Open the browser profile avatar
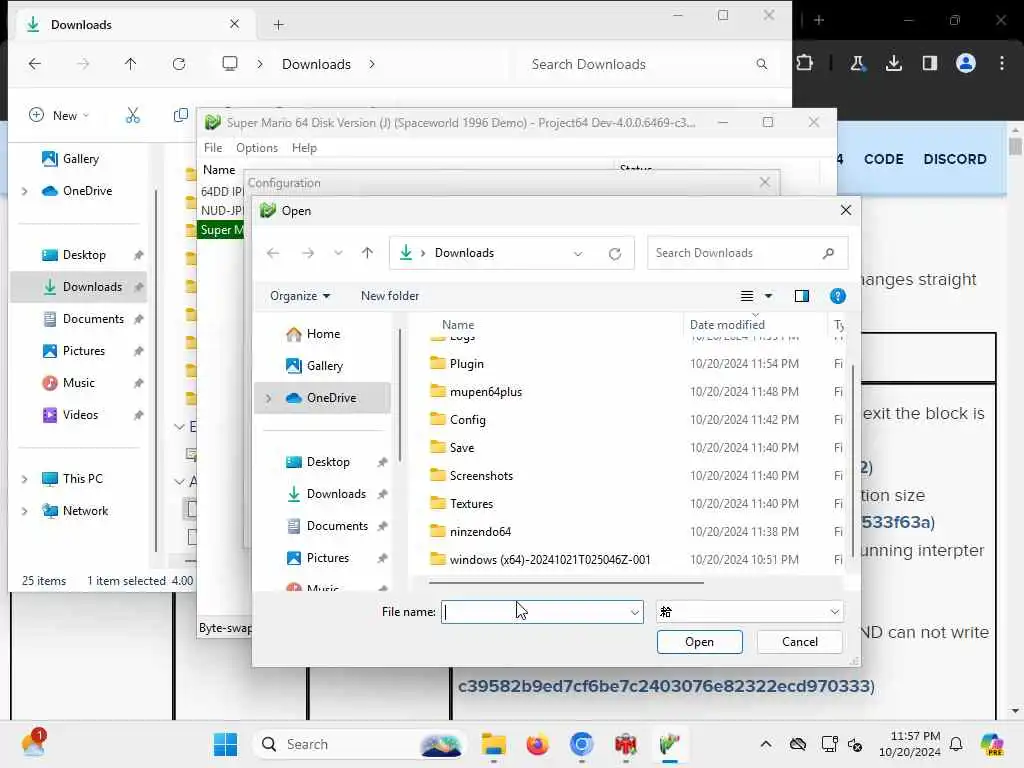The width and height of the screenshot is (1024, 768). (x=966, y=63)
